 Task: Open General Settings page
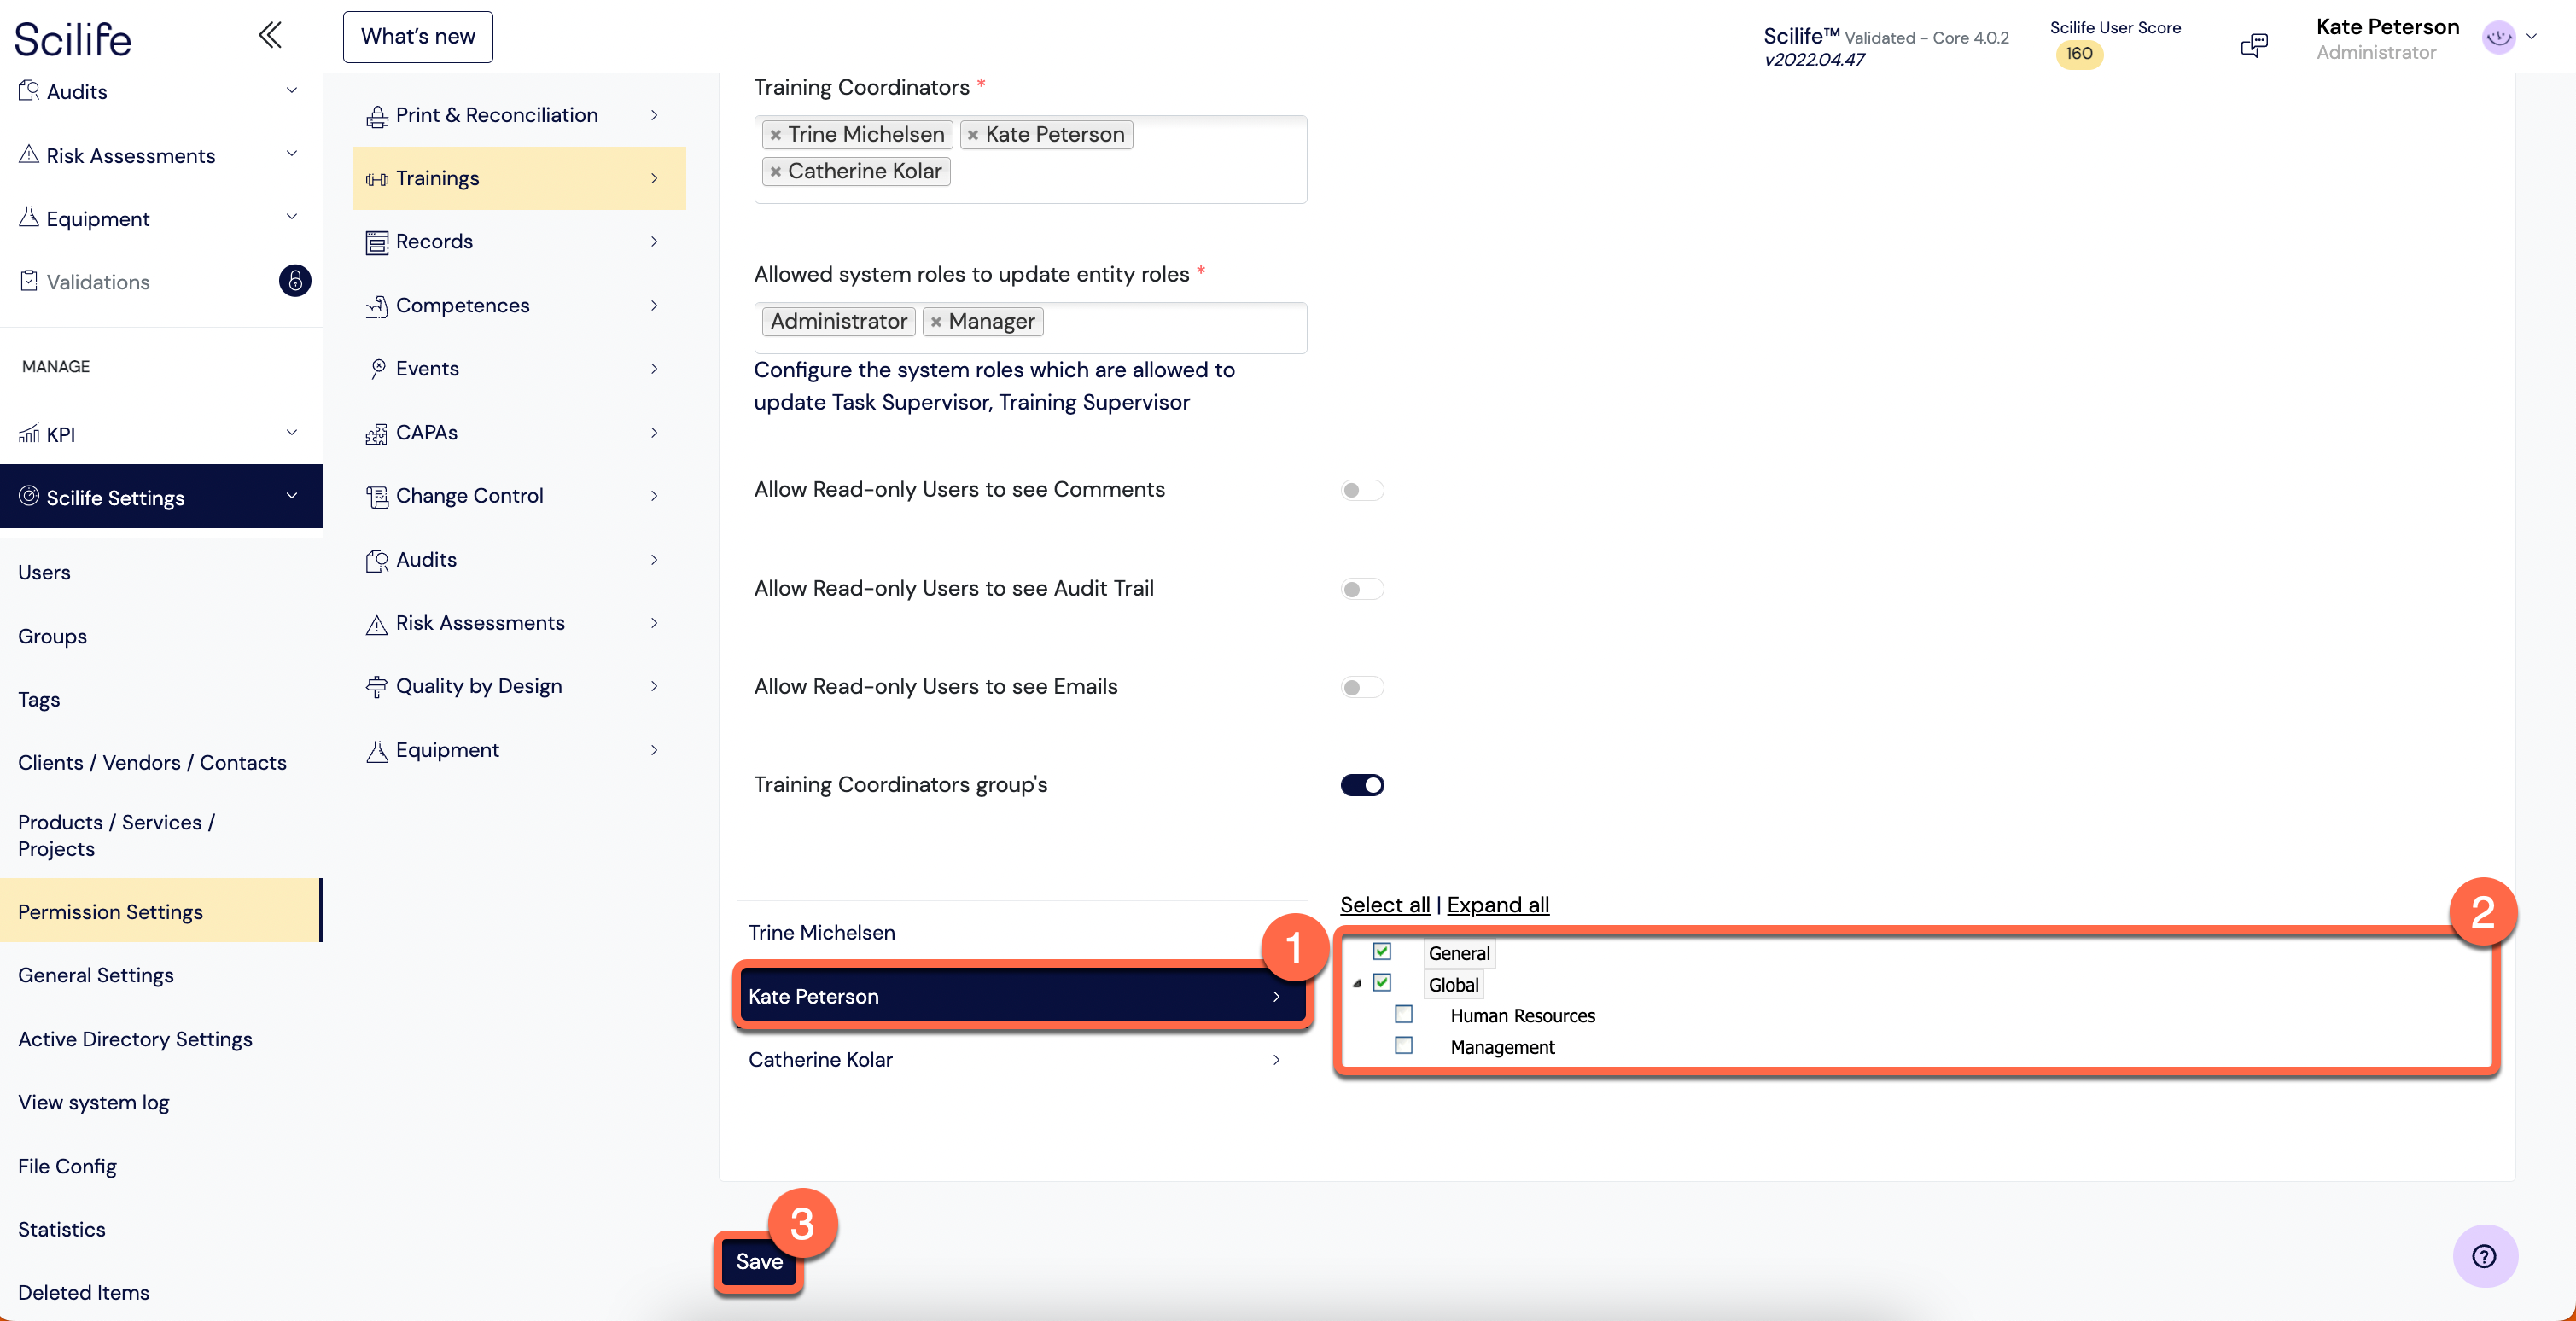[x=96, y=975]
